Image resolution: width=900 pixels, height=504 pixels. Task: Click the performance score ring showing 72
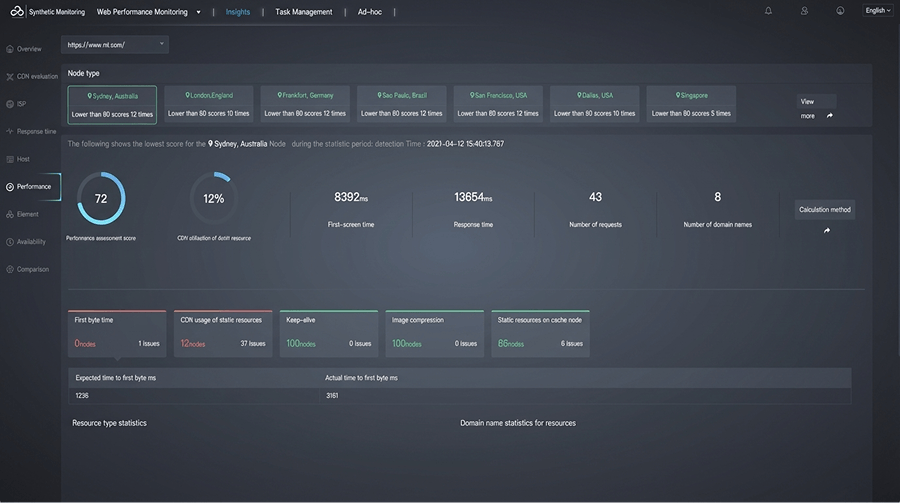[x=101, y=199]
